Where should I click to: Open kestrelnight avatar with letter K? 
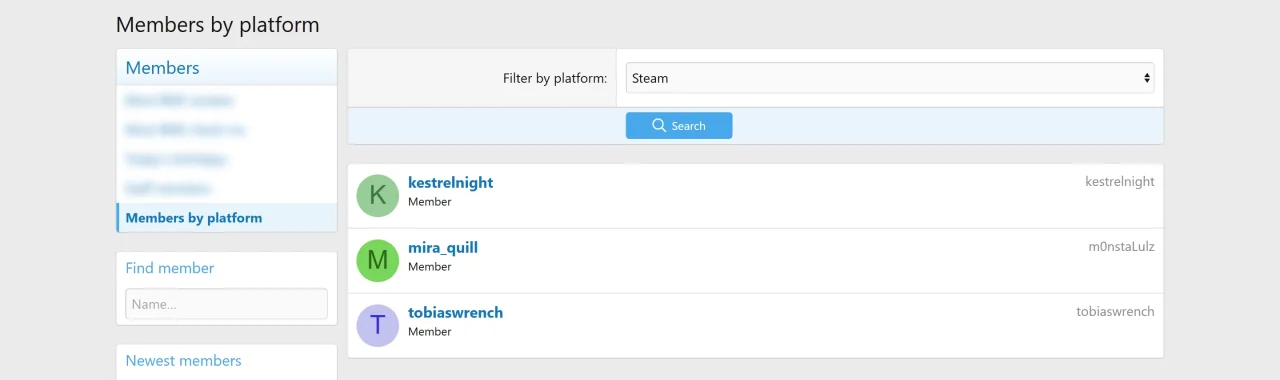click(x=377, y=195)
